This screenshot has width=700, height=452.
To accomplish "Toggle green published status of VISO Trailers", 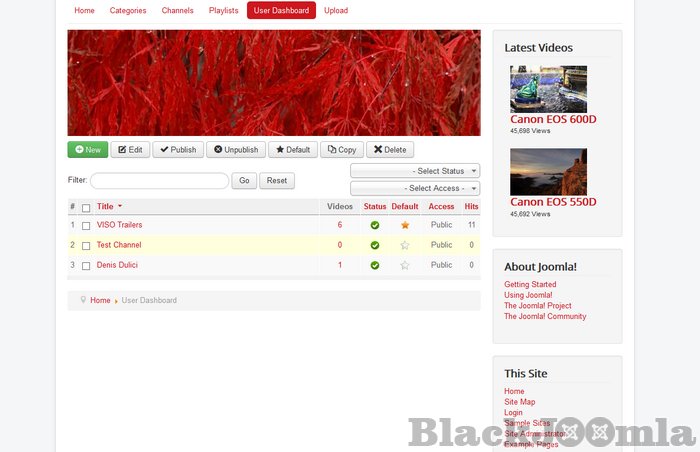I will pos(375,225).
